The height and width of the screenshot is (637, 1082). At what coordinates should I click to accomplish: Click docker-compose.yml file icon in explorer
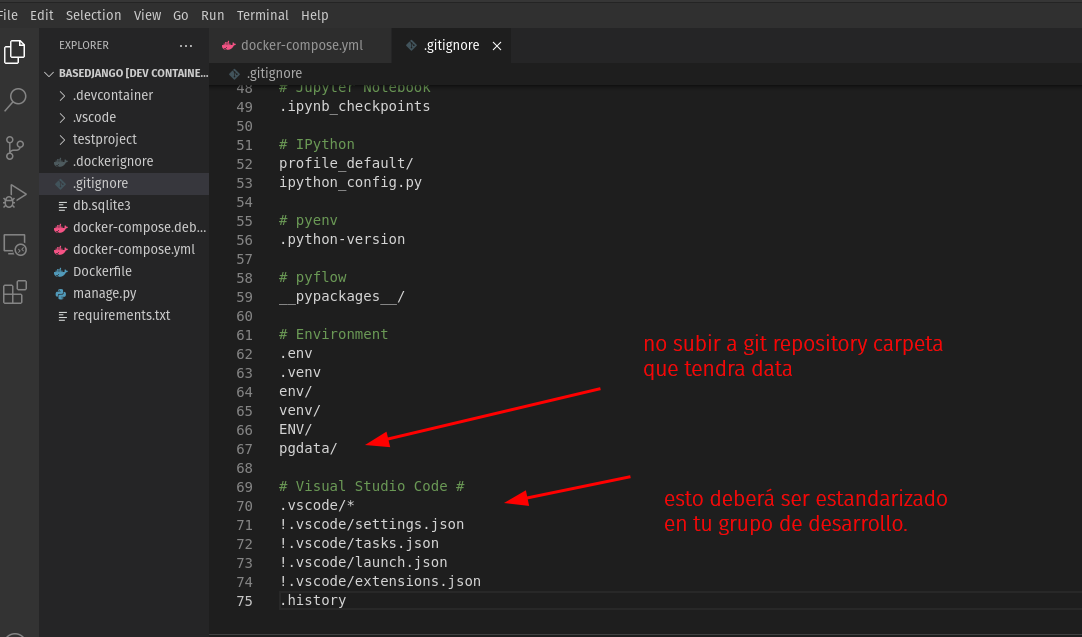[x=61, y=250]
